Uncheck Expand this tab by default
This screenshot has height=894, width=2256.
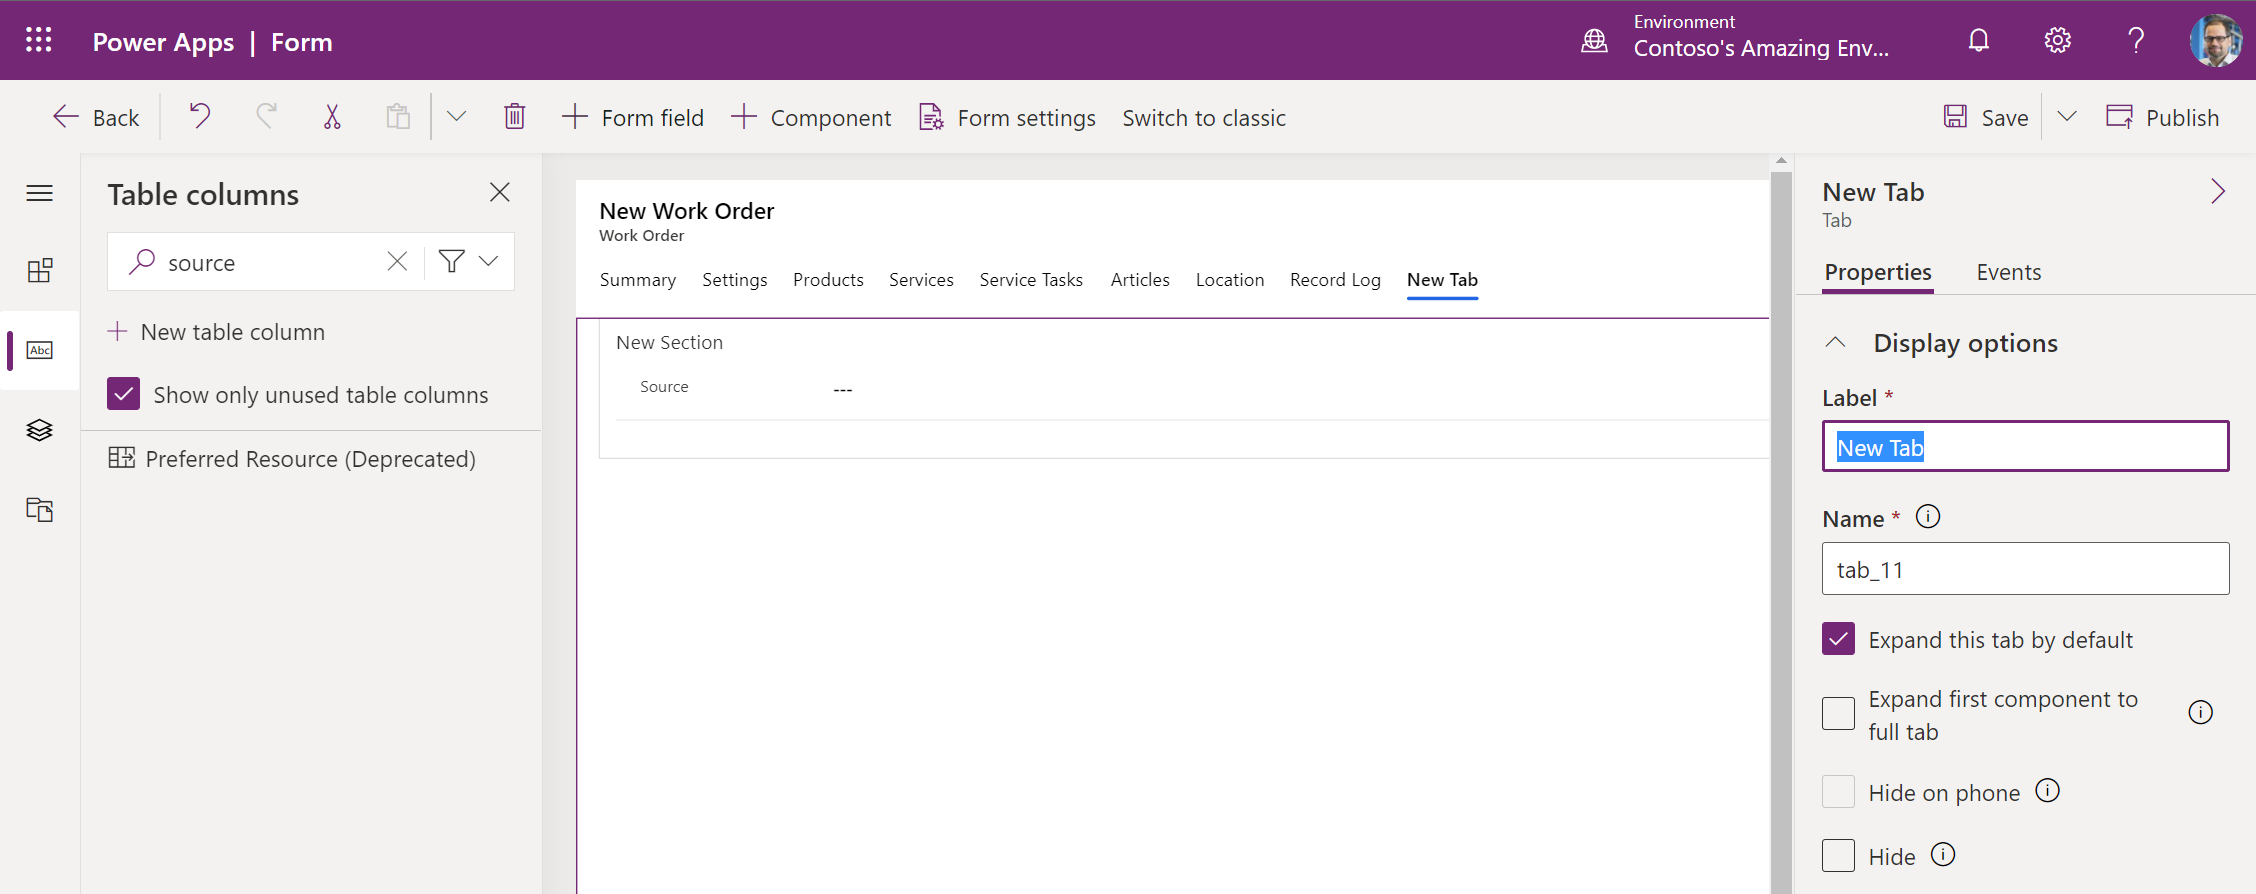point(1838,639)
